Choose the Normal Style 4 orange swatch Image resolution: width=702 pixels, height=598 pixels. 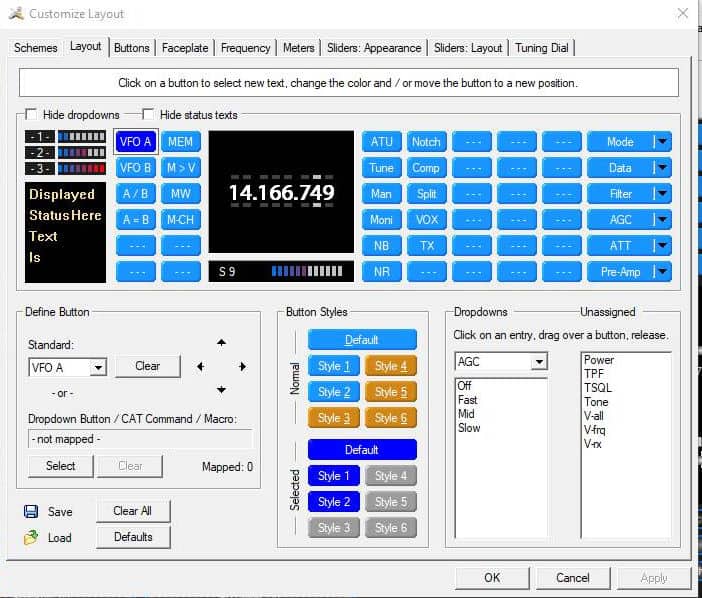click(391, 366)
